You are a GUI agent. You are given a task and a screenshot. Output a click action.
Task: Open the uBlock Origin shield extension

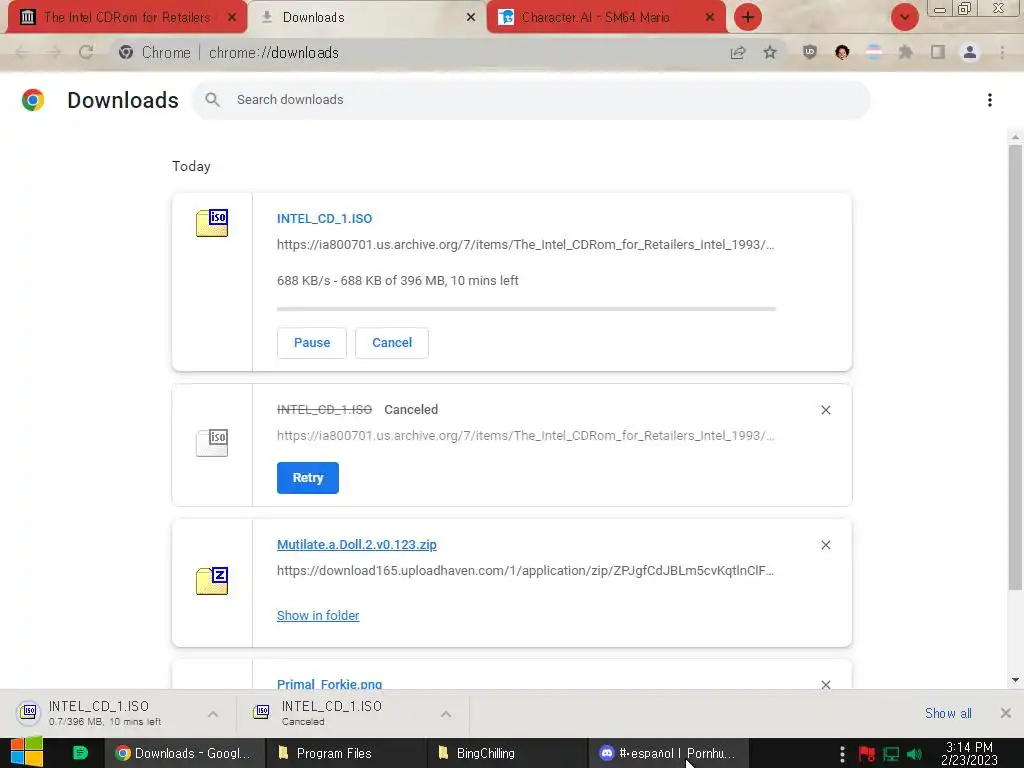point(810,52)
